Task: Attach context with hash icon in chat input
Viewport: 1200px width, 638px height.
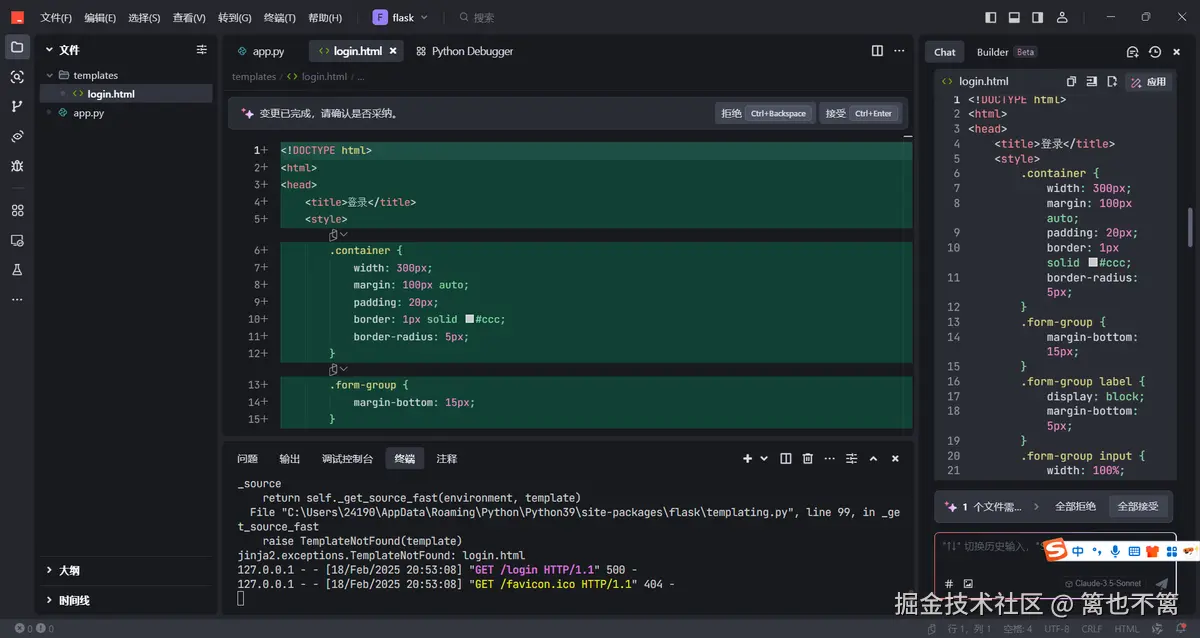Action: tap(948, 583)
